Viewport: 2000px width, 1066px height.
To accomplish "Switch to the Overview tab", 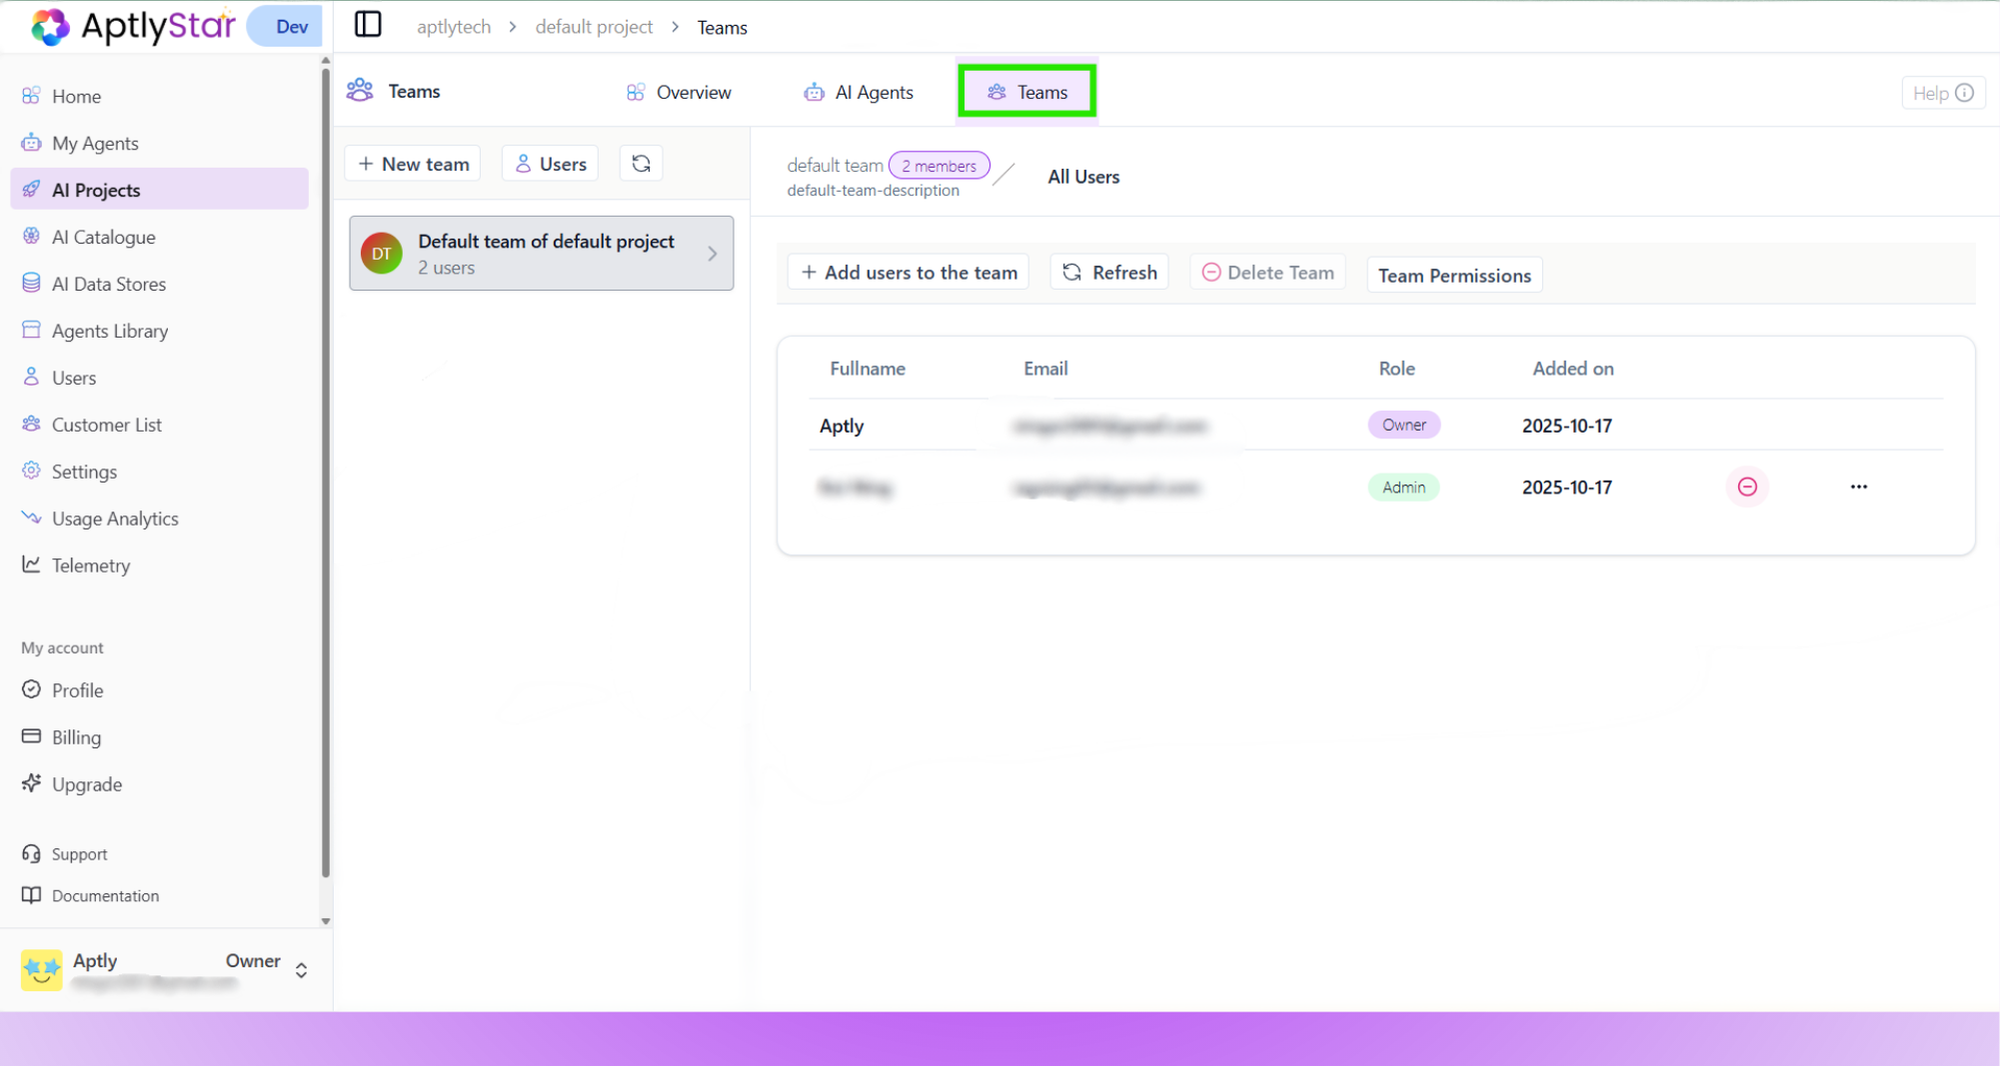I will tap(678, 92).
